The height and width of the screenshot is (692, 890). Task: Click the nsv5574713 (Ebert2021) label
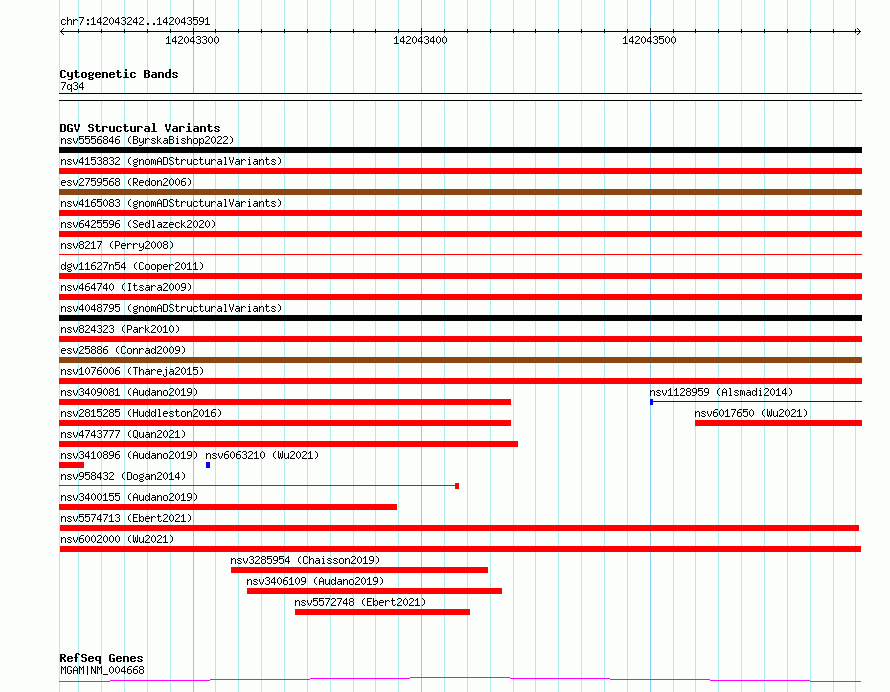(x=126, y=518)
